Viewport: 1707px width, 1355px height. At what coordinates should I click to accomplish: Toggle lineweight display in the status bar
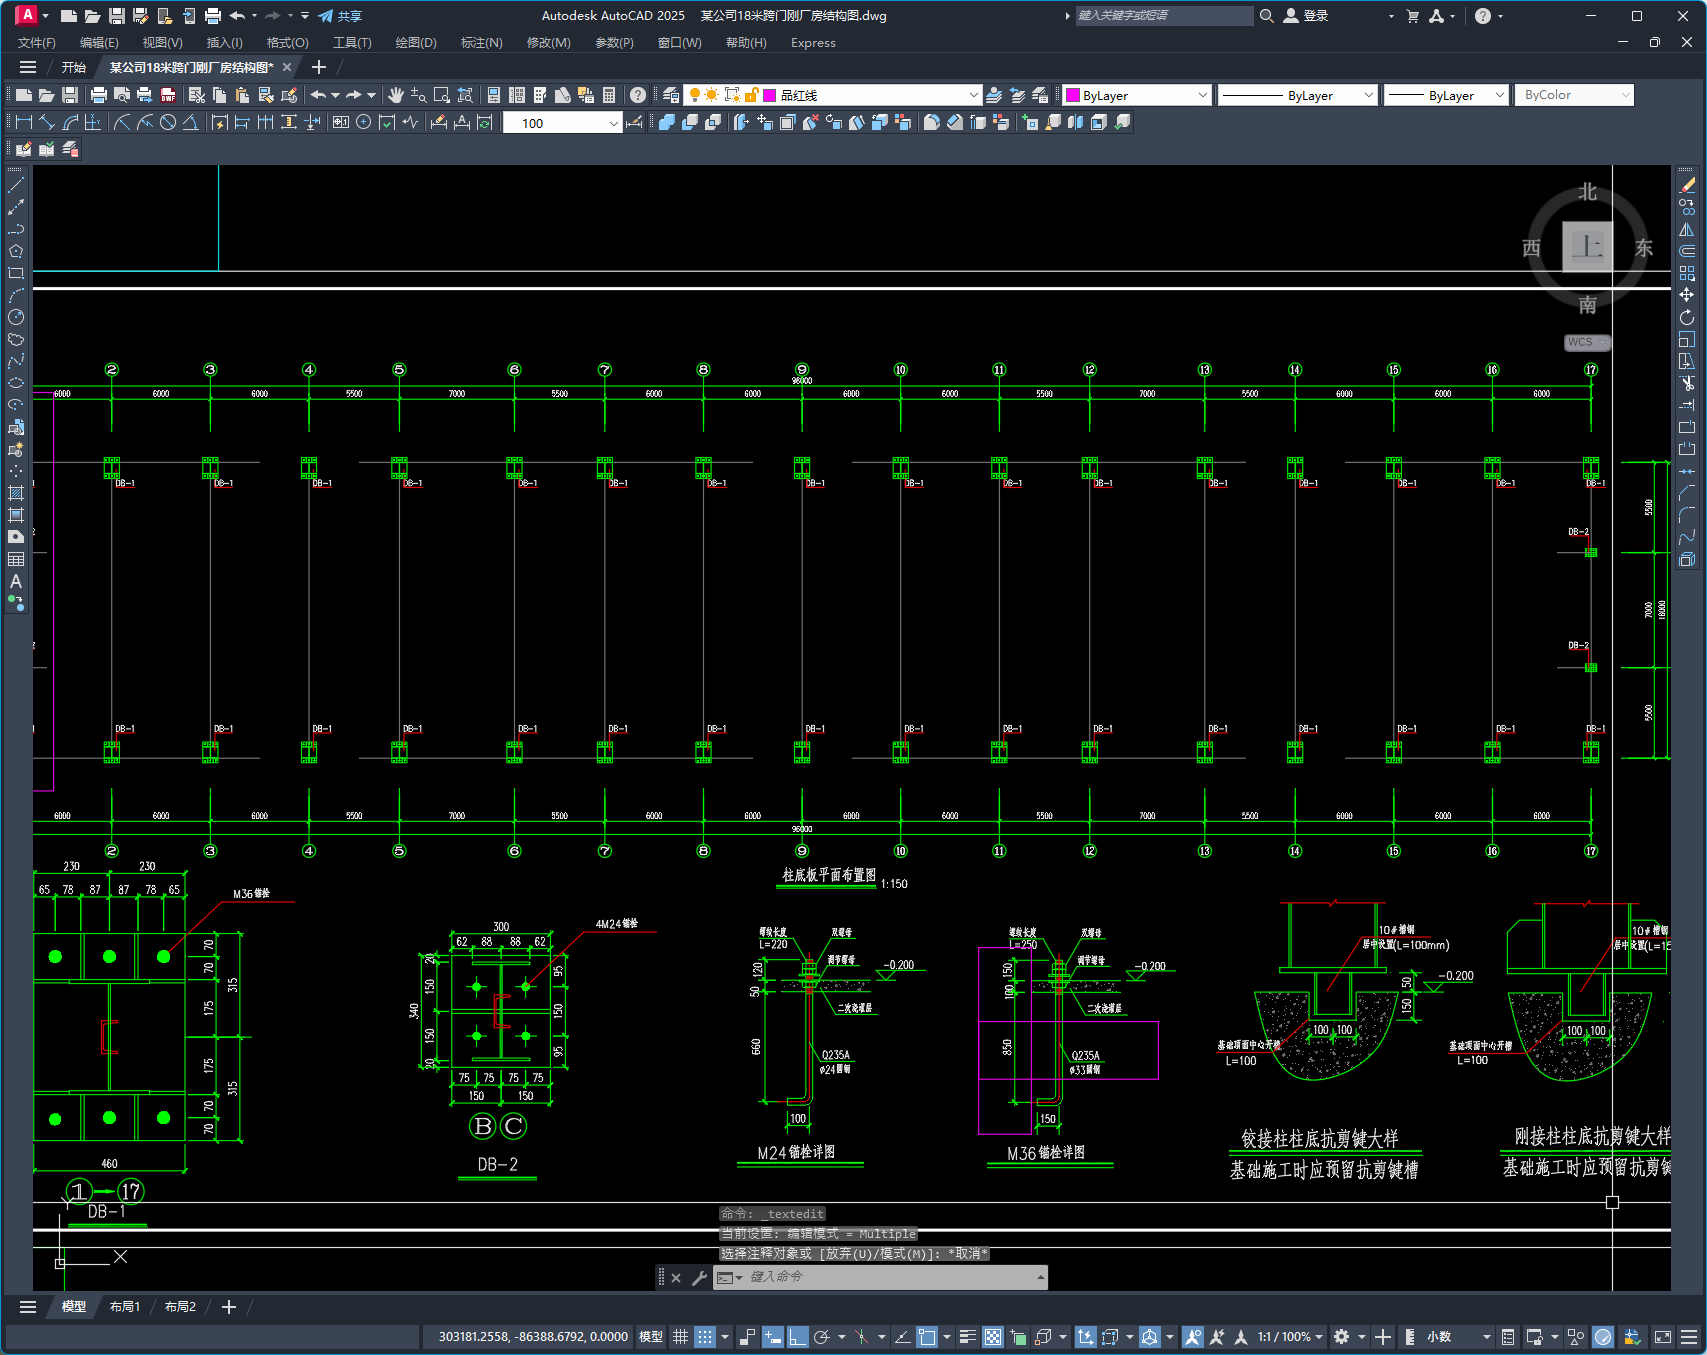(967, 1337)
